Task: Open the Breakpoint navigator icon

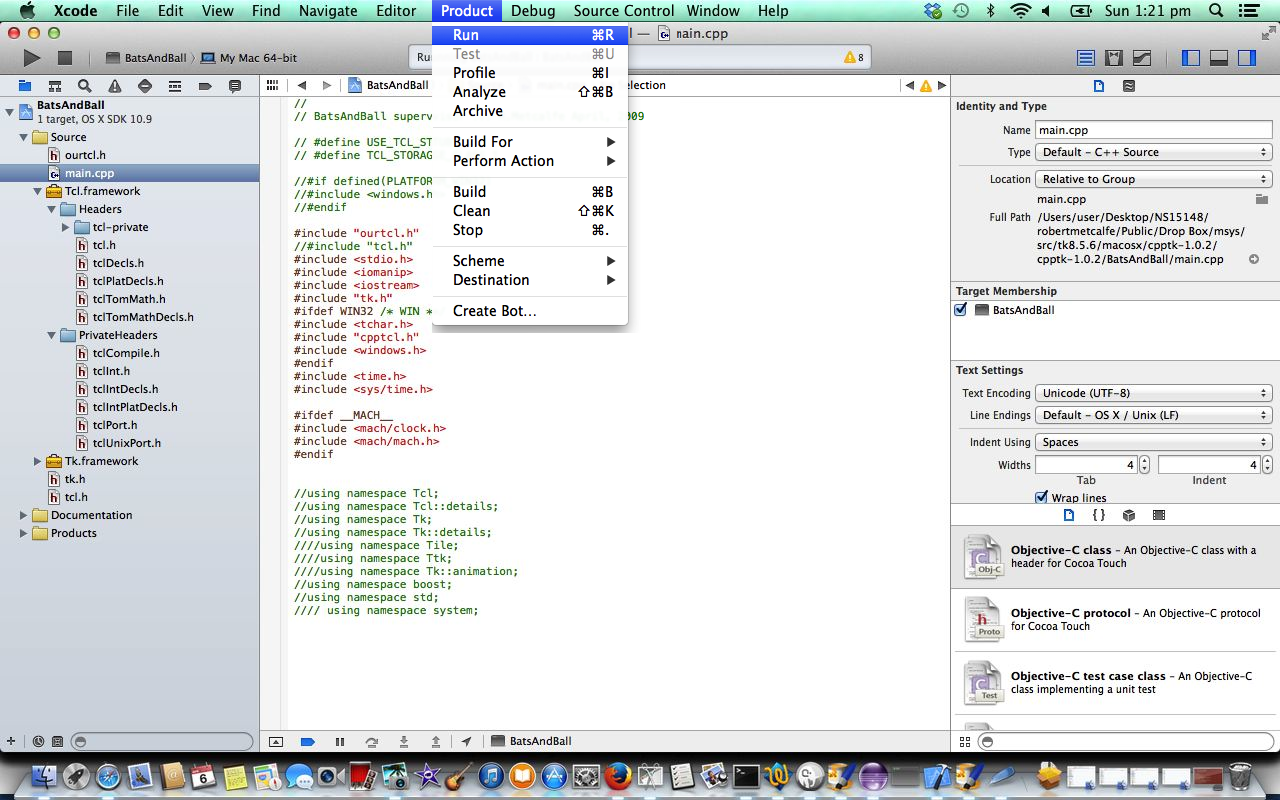Action: 205,86
